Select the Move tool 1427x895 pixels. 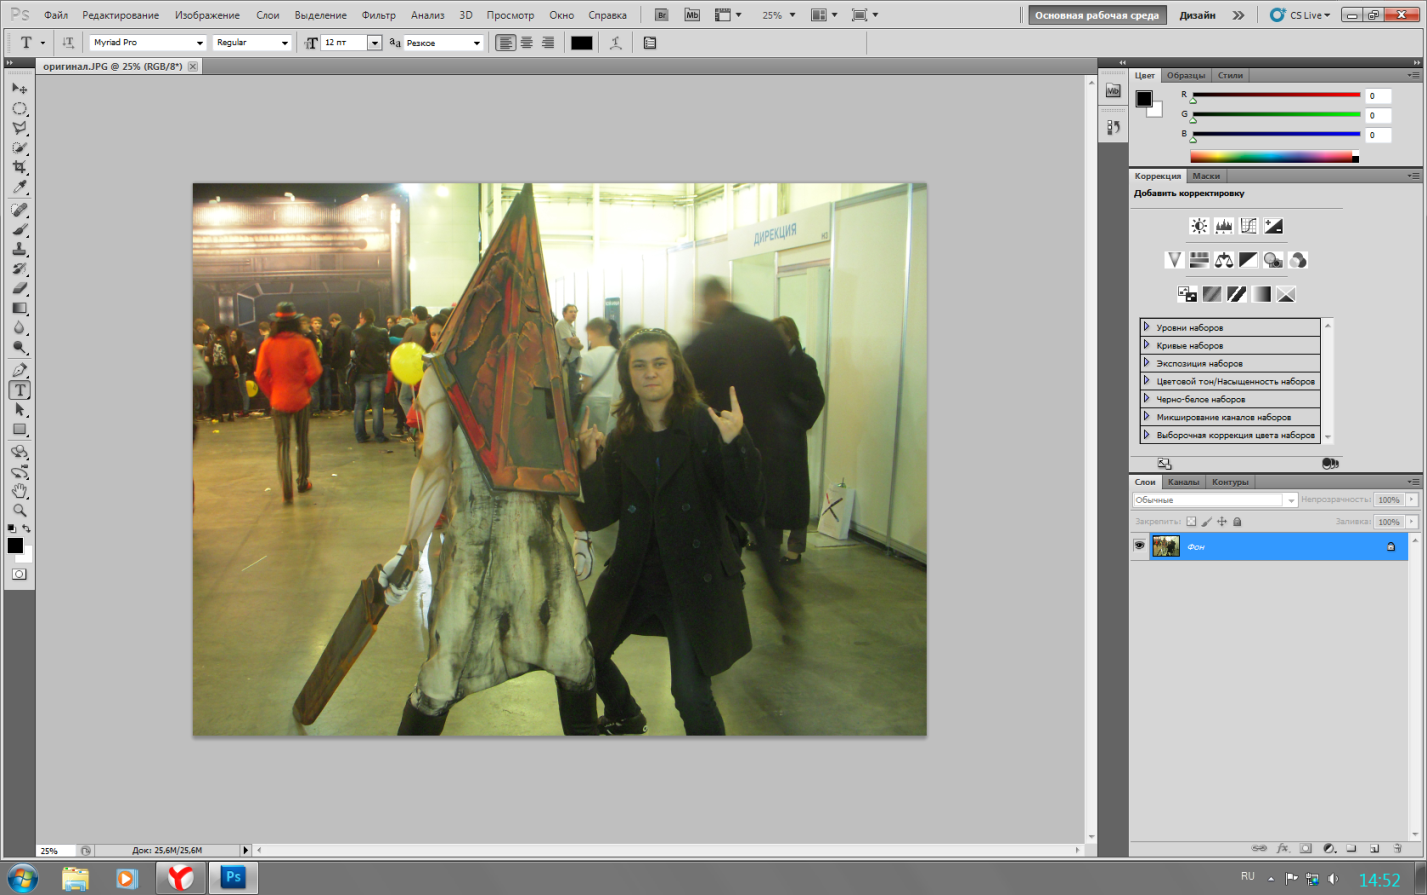click(19, 89)
